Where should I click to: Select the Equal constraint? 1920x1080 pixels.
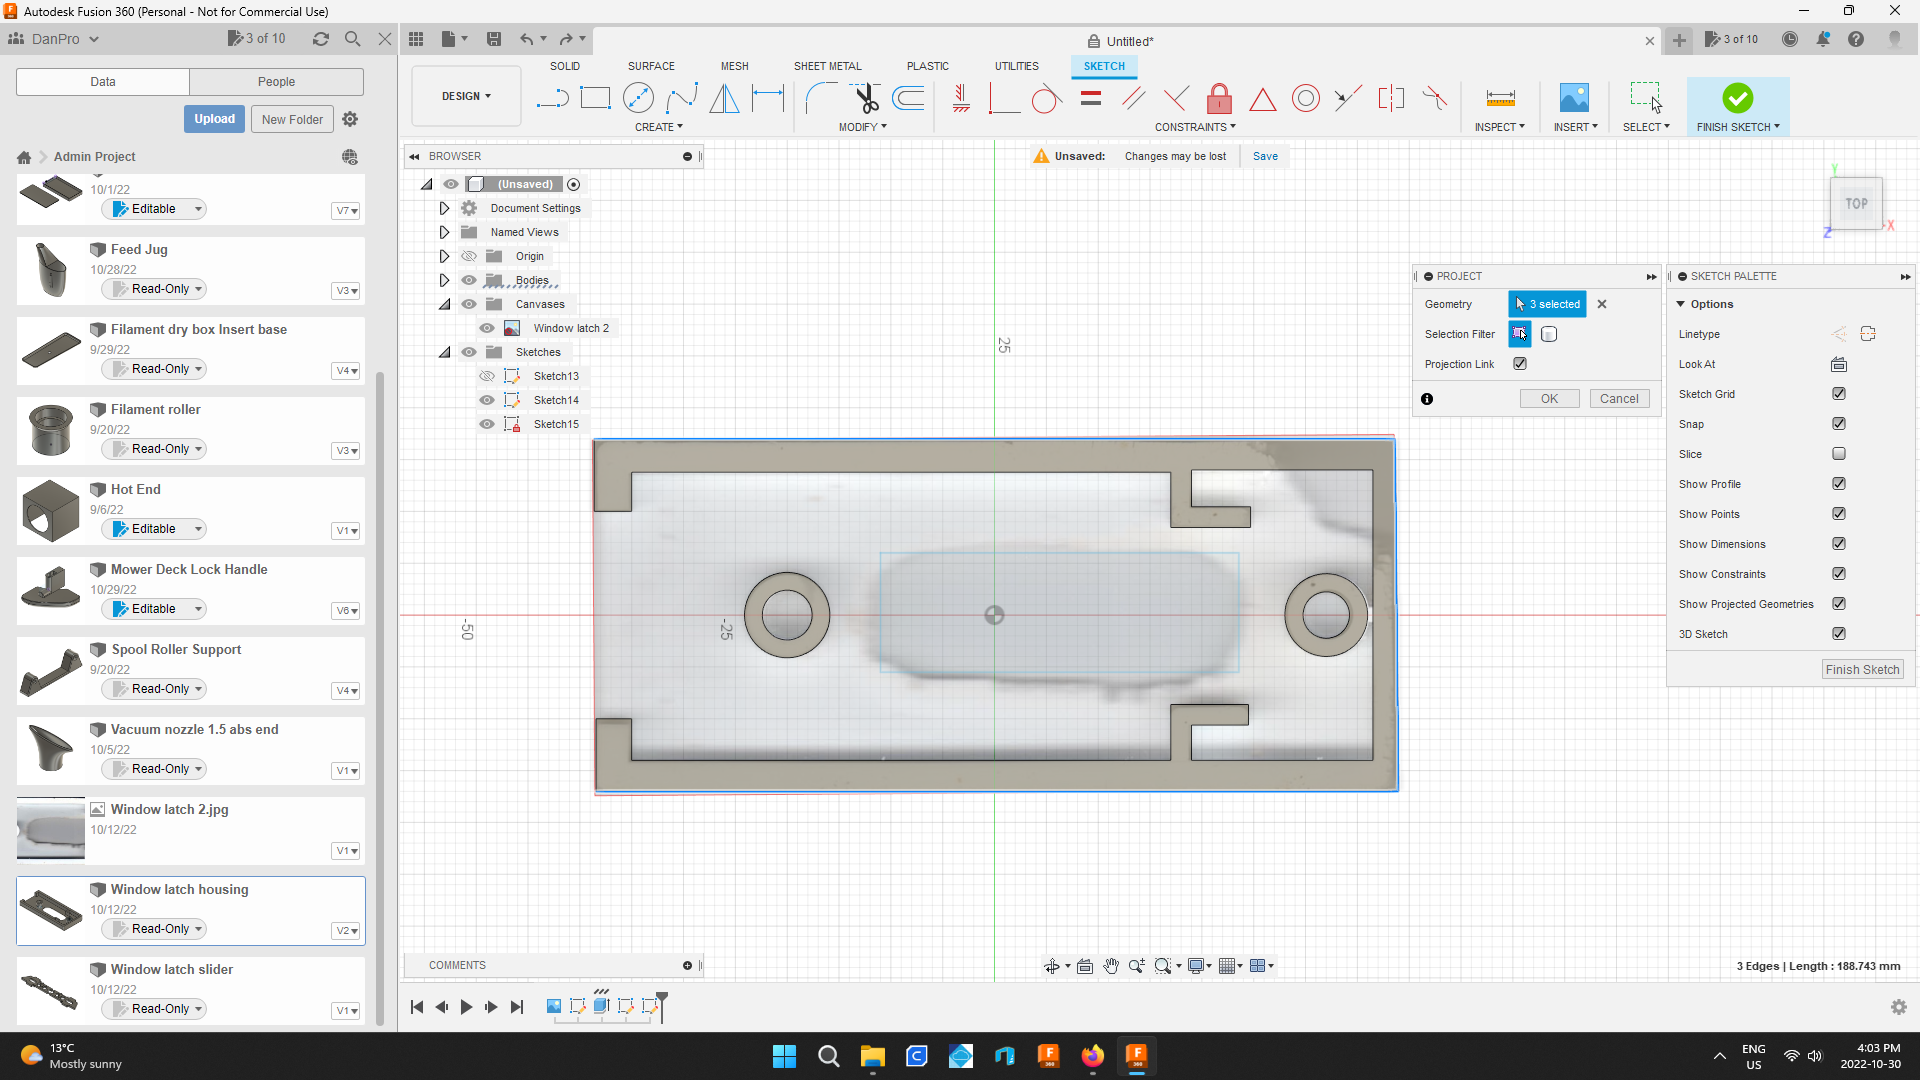coord(1090,98)
